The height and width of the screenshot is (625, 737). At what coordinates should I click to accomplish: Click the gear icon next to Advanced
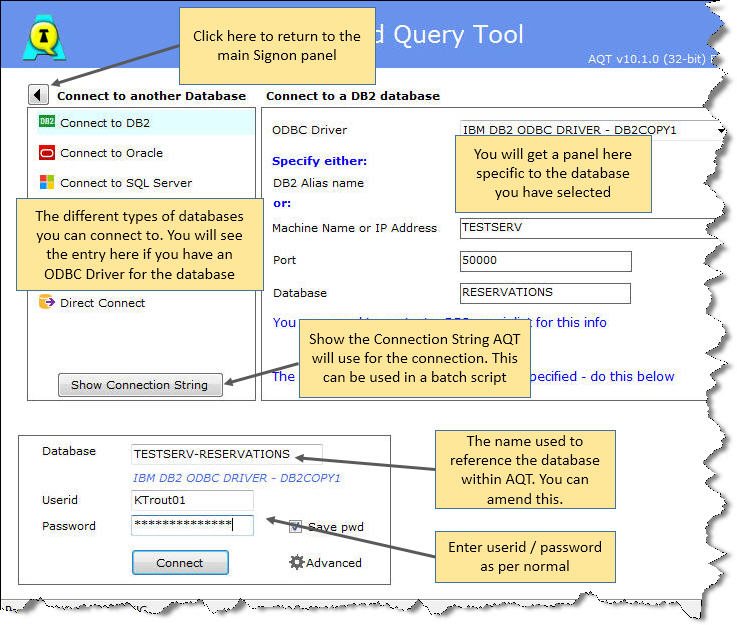coord(297,562)
